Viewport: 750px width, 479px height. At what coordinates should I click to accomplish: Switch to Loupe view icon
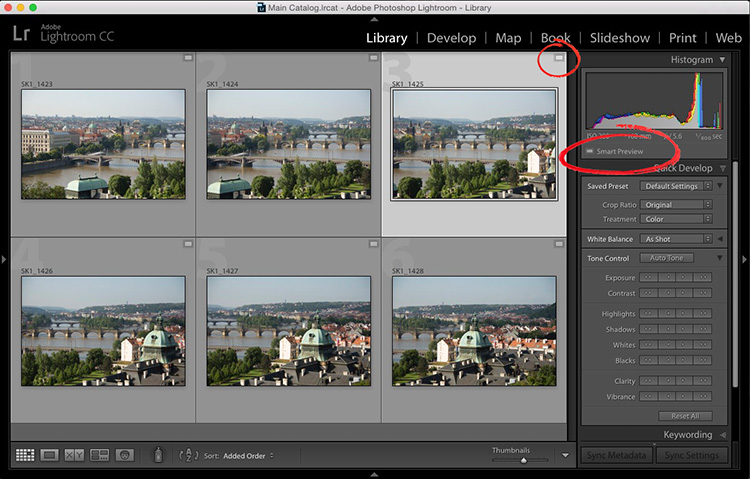[49, 455]
